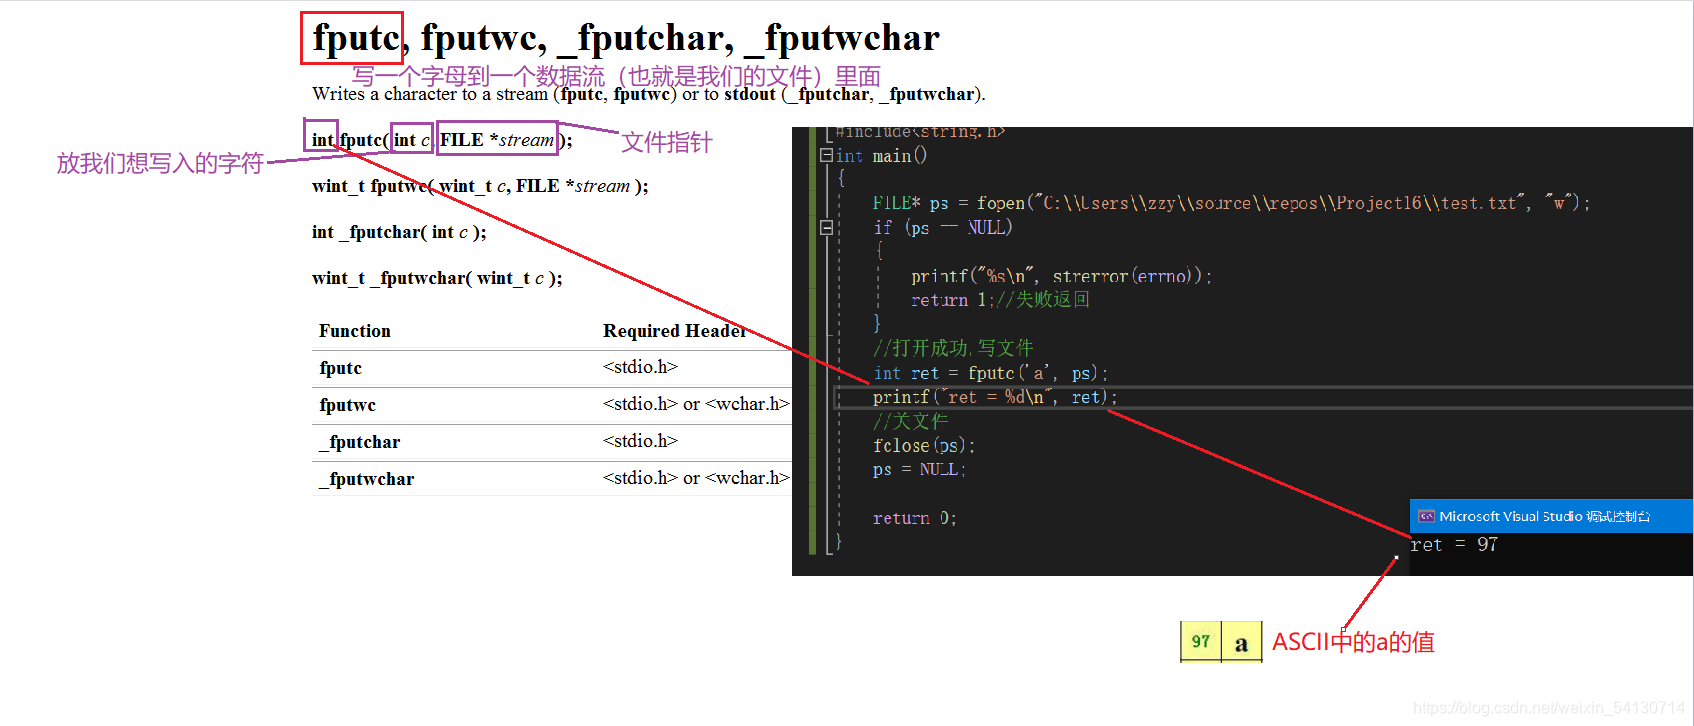Screen dimensions: 1694x726
Task: Click the 'fputwc' cell in the function table
Action: pyautogui.click(x=348, y=405)
